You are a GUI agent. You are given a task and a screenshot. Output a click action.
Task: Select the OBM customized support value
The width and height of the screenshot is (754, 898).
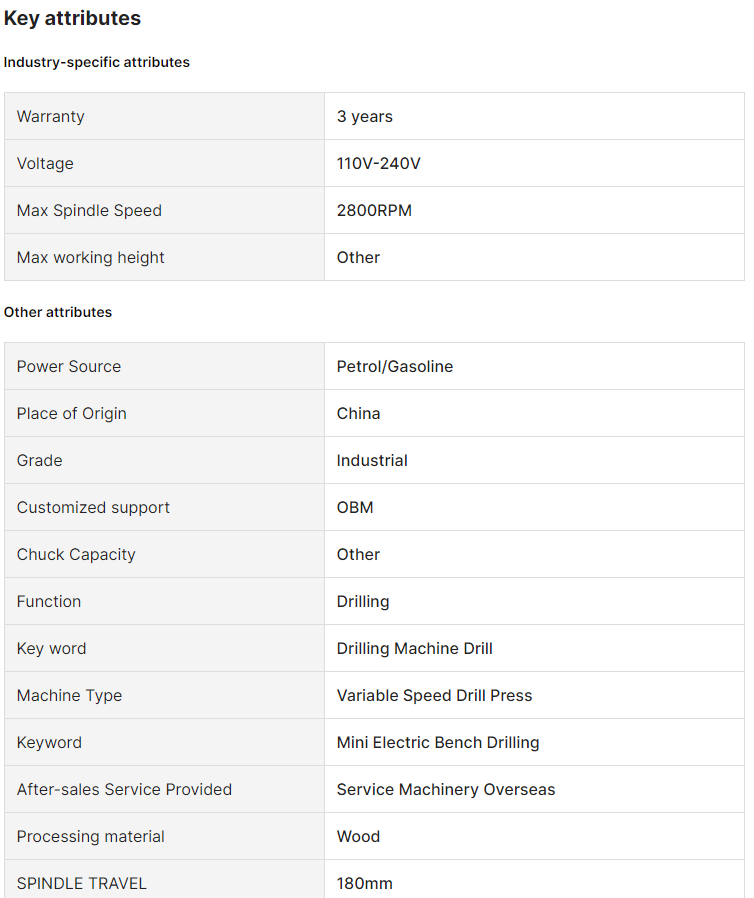click(x=355, y=508)
